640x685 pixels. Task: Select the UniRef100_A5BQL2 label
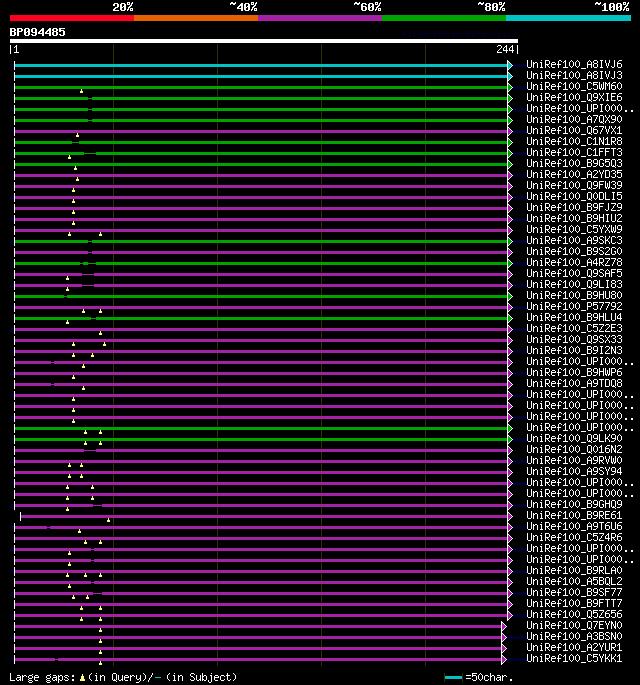tap(574, 581)
